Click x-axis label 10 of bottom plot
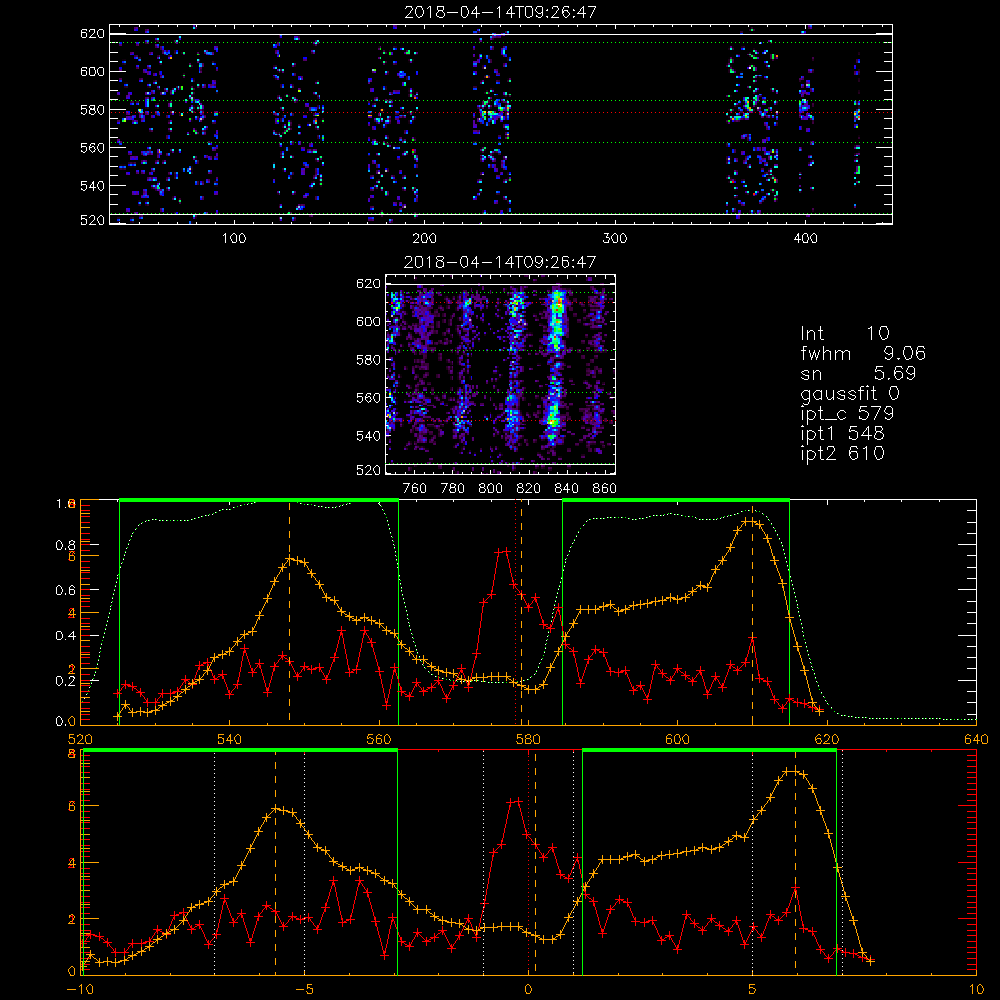Viewport: 1000px width, 1000px height. (976, 989)
